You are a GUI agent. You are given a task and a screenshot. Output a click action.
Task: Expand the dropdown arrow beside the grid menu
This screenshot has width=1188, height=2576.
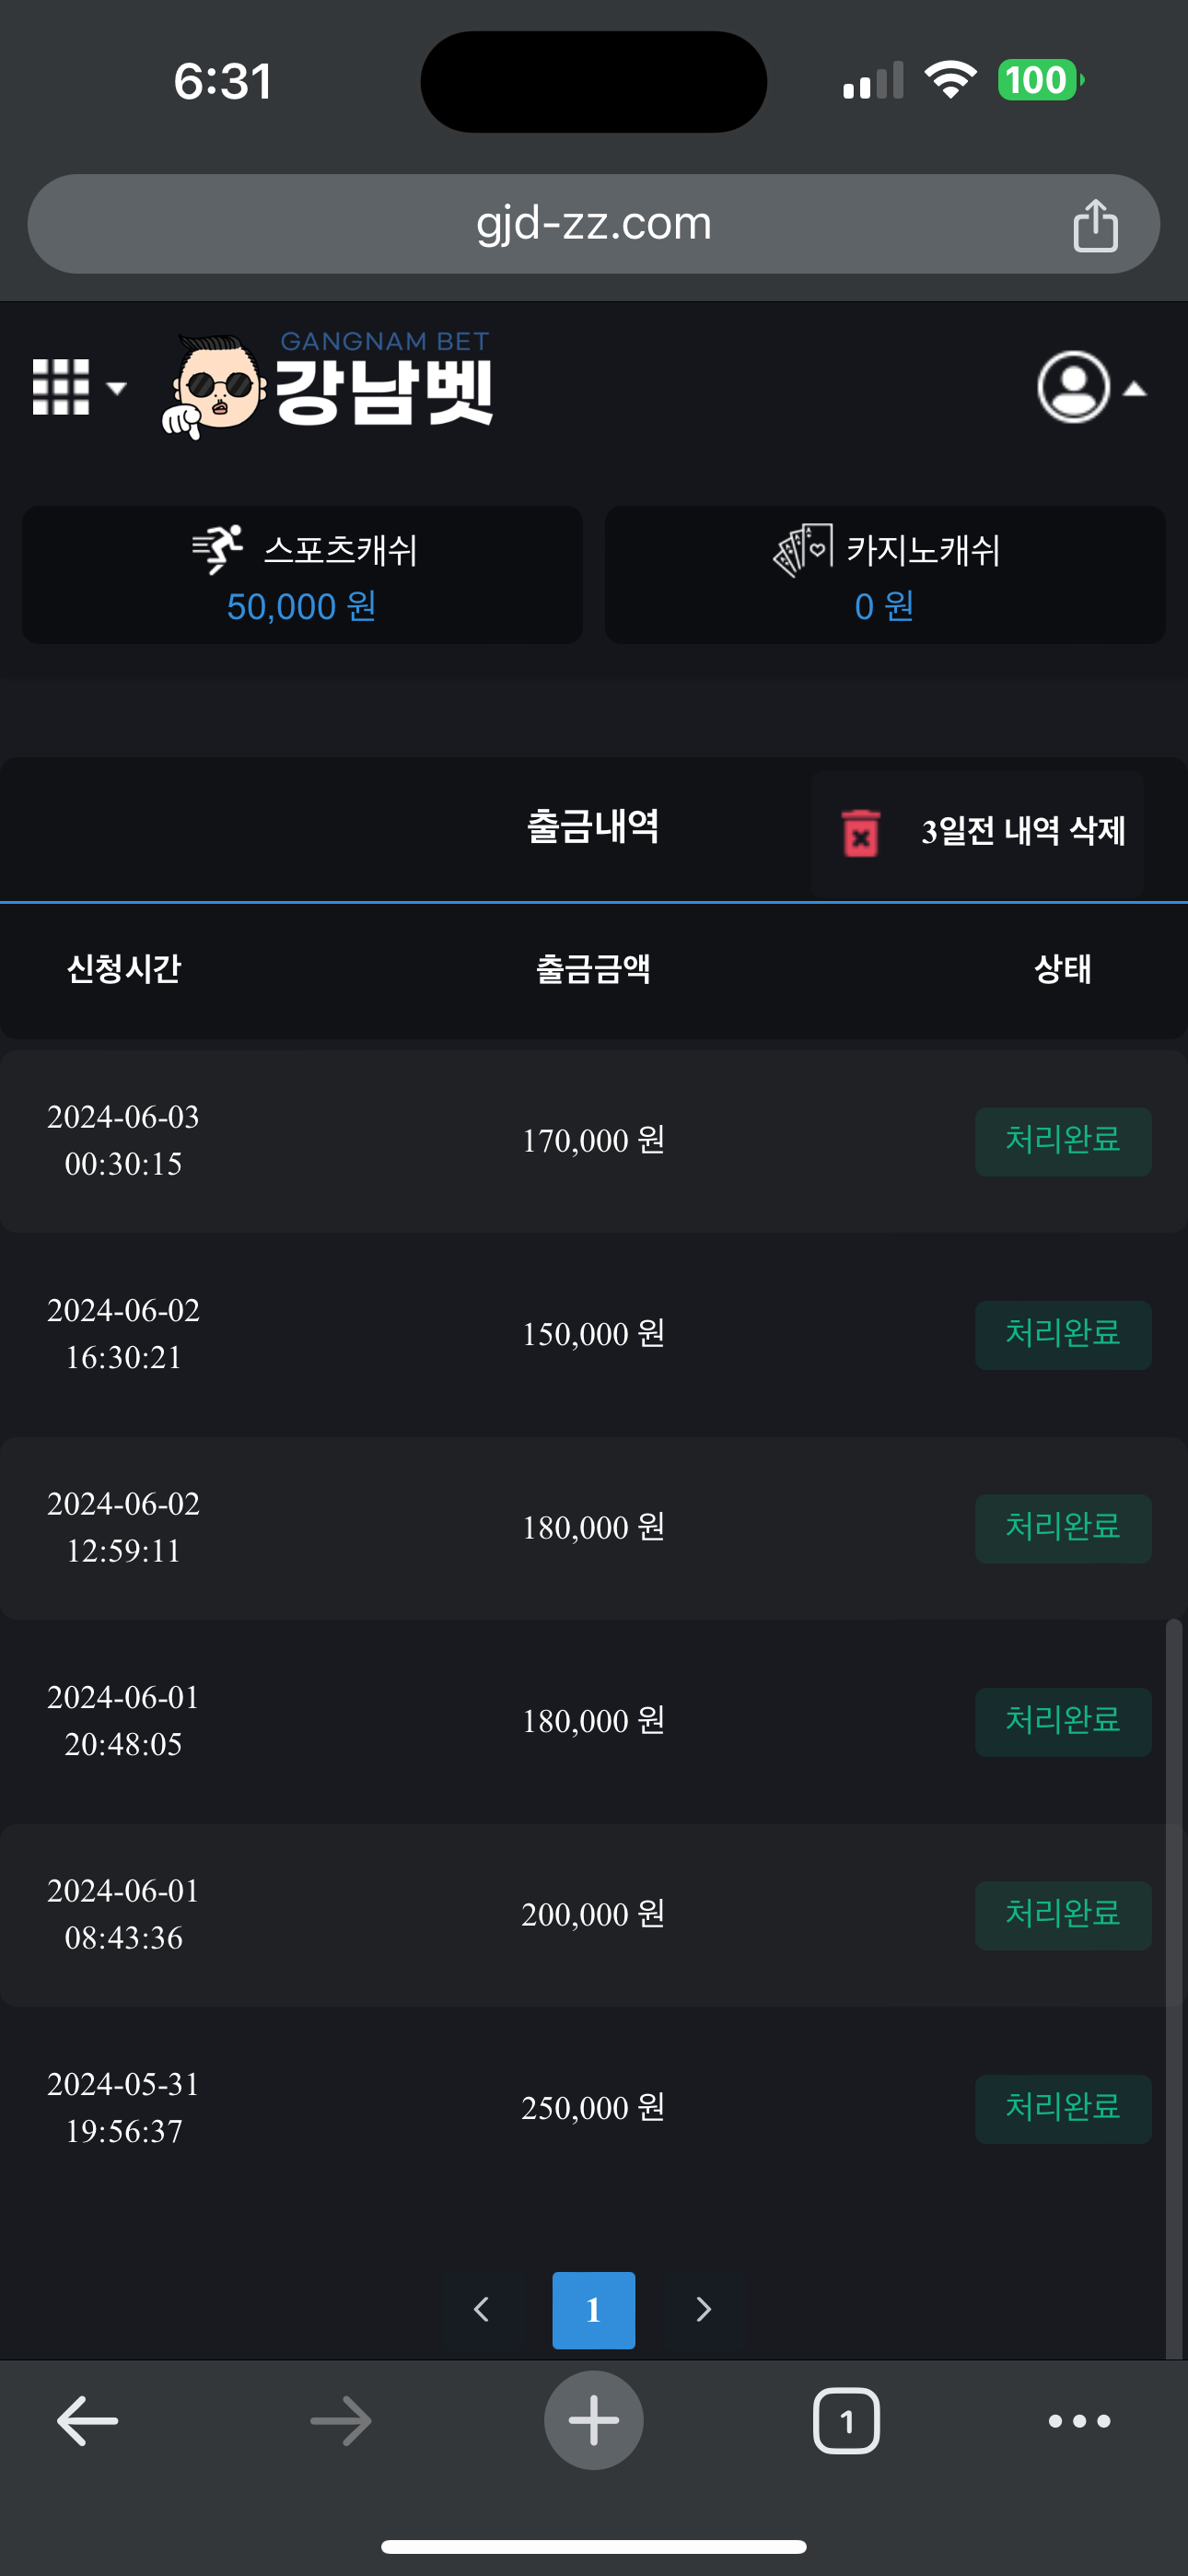[x=117, y=388]
